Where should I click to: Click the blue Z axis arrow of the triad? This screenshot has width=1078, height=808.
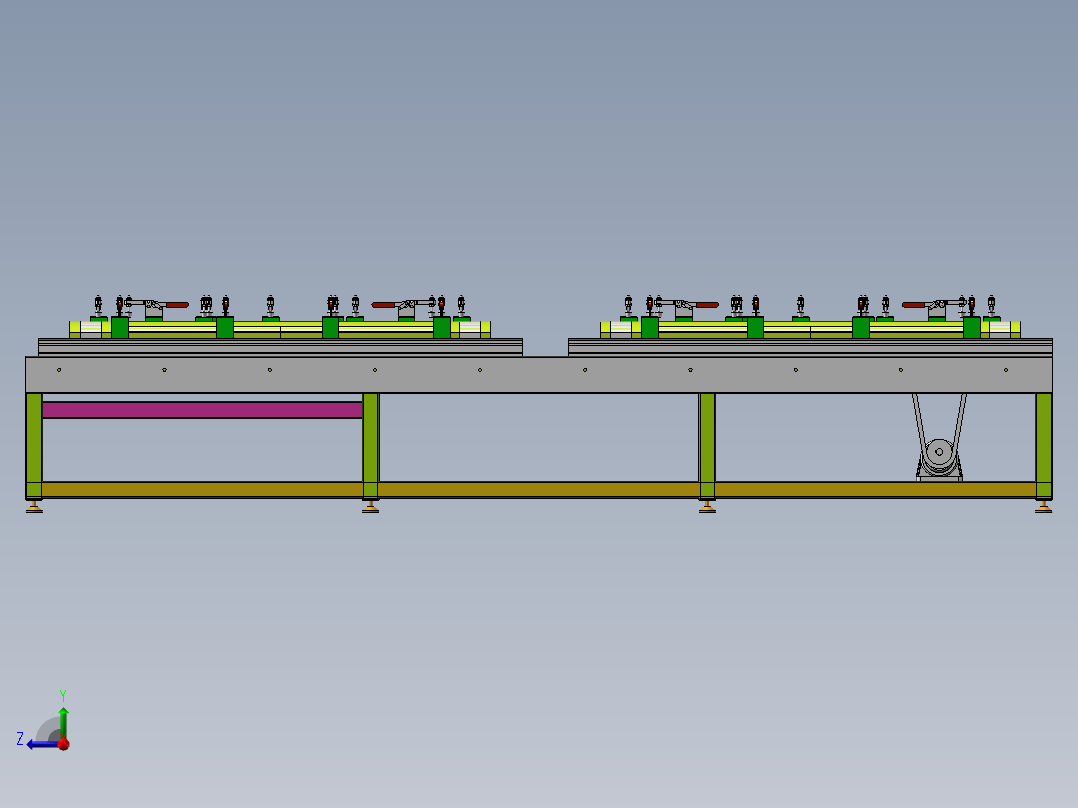pos(41,744)
